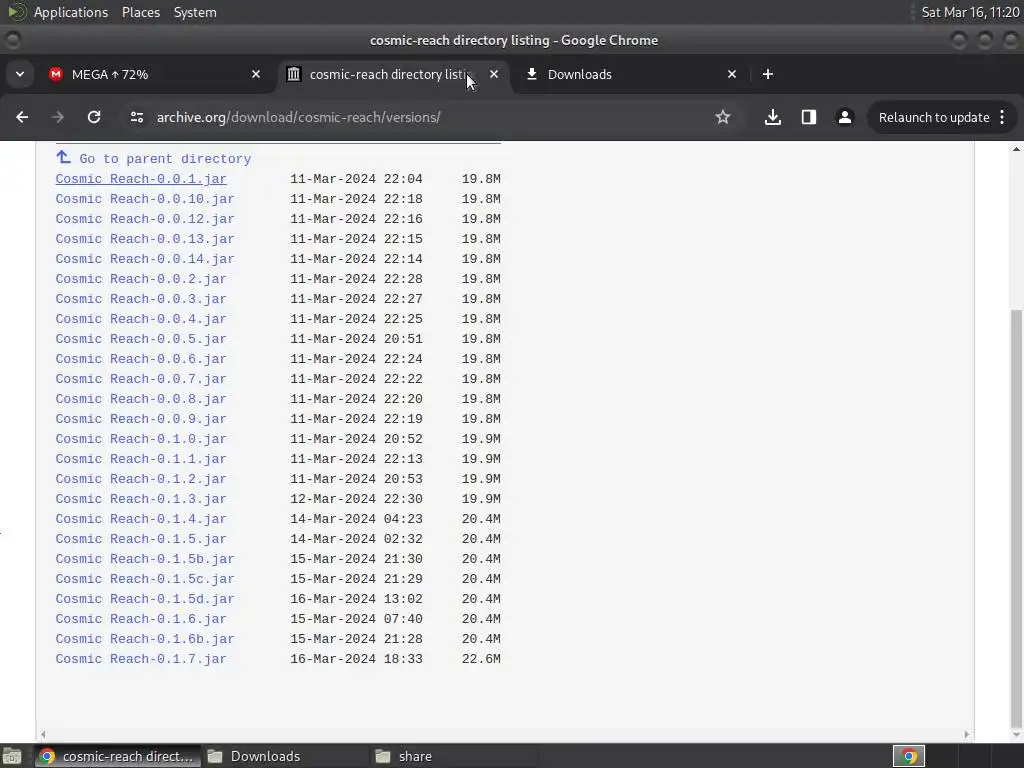
Task: Click the browser back arrow
Action: [x=22, y=117]
